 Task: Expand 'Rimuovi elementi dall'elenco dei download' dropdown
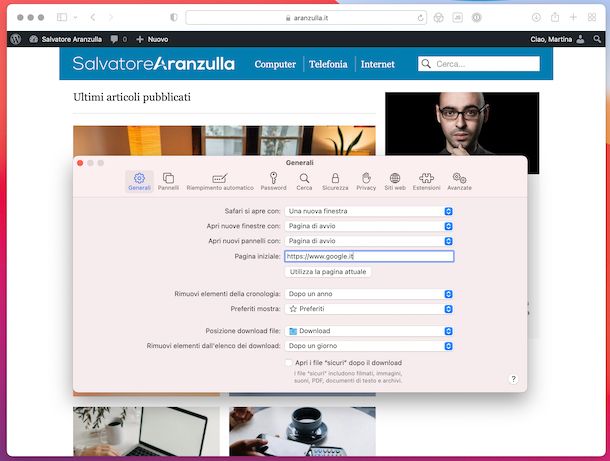369,346
